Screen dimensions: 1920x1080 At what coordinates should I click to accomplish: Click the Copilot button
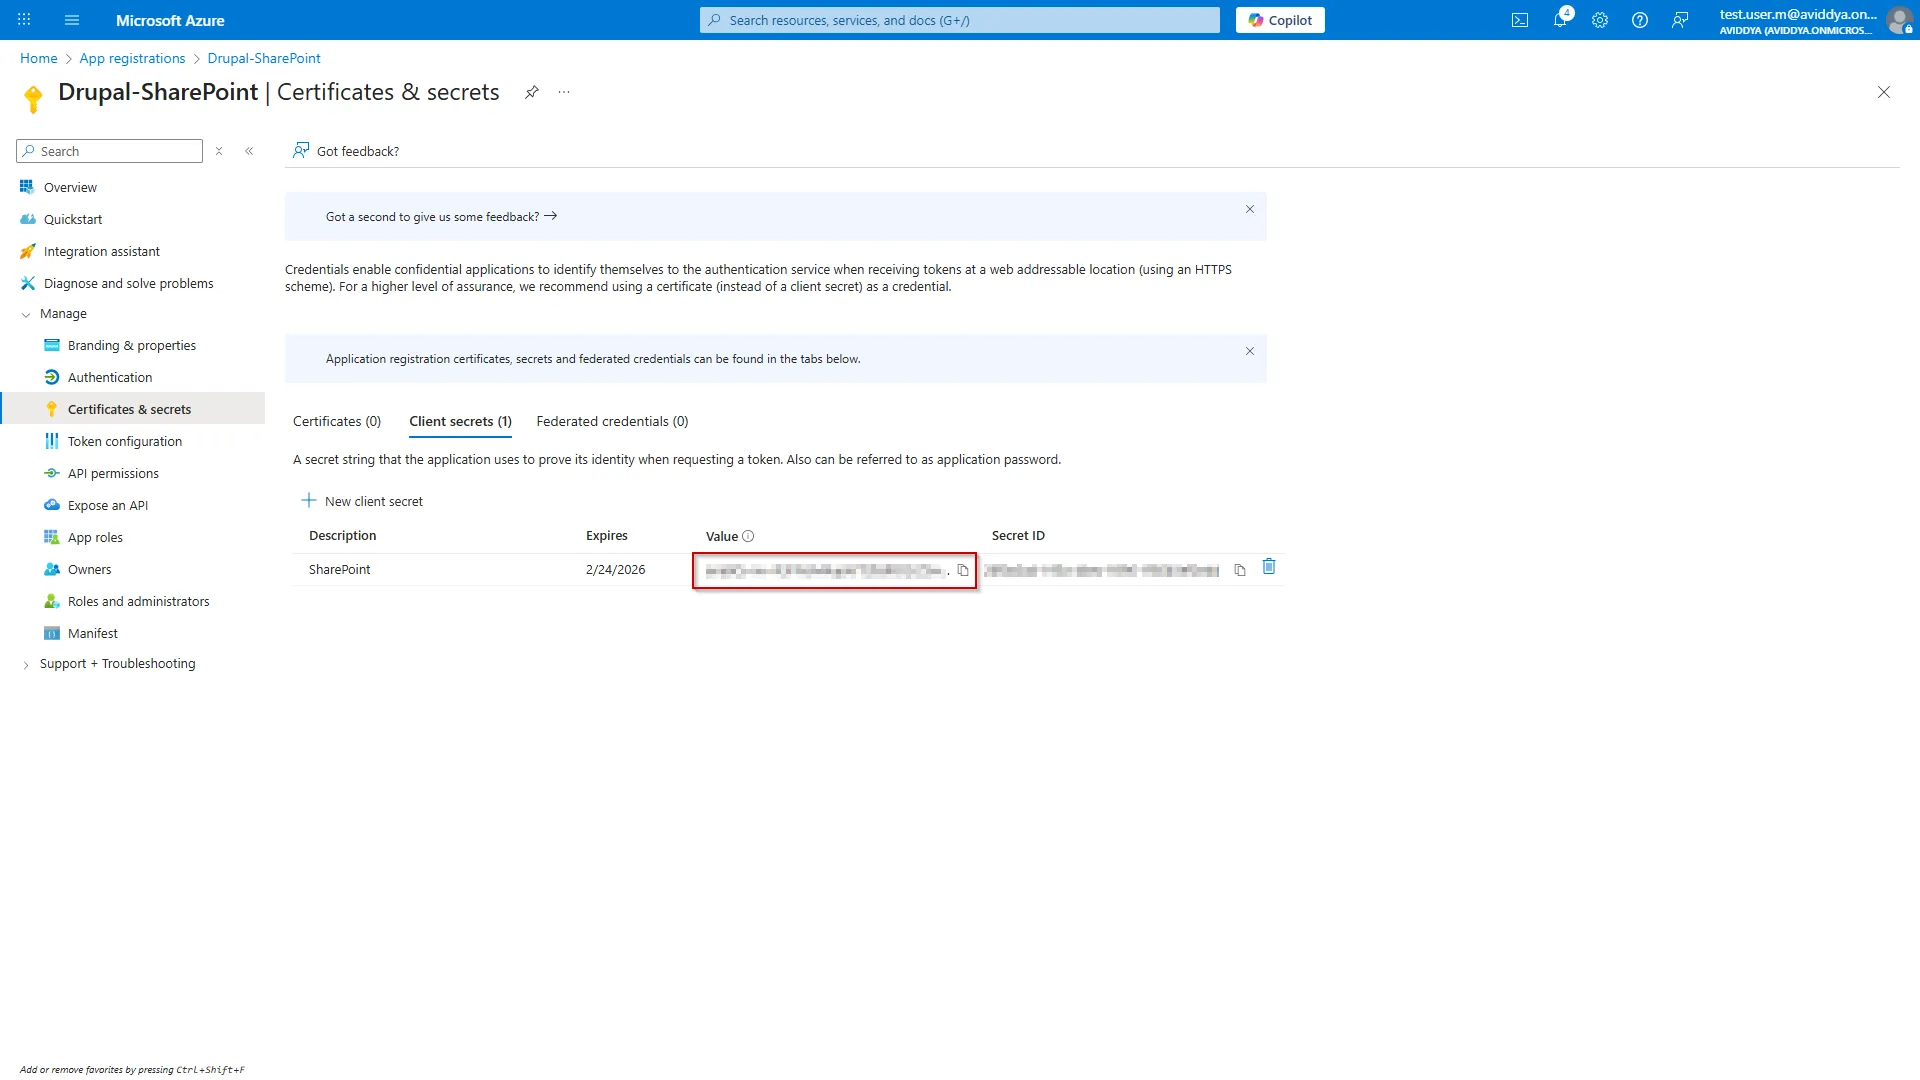point(1280,20)
